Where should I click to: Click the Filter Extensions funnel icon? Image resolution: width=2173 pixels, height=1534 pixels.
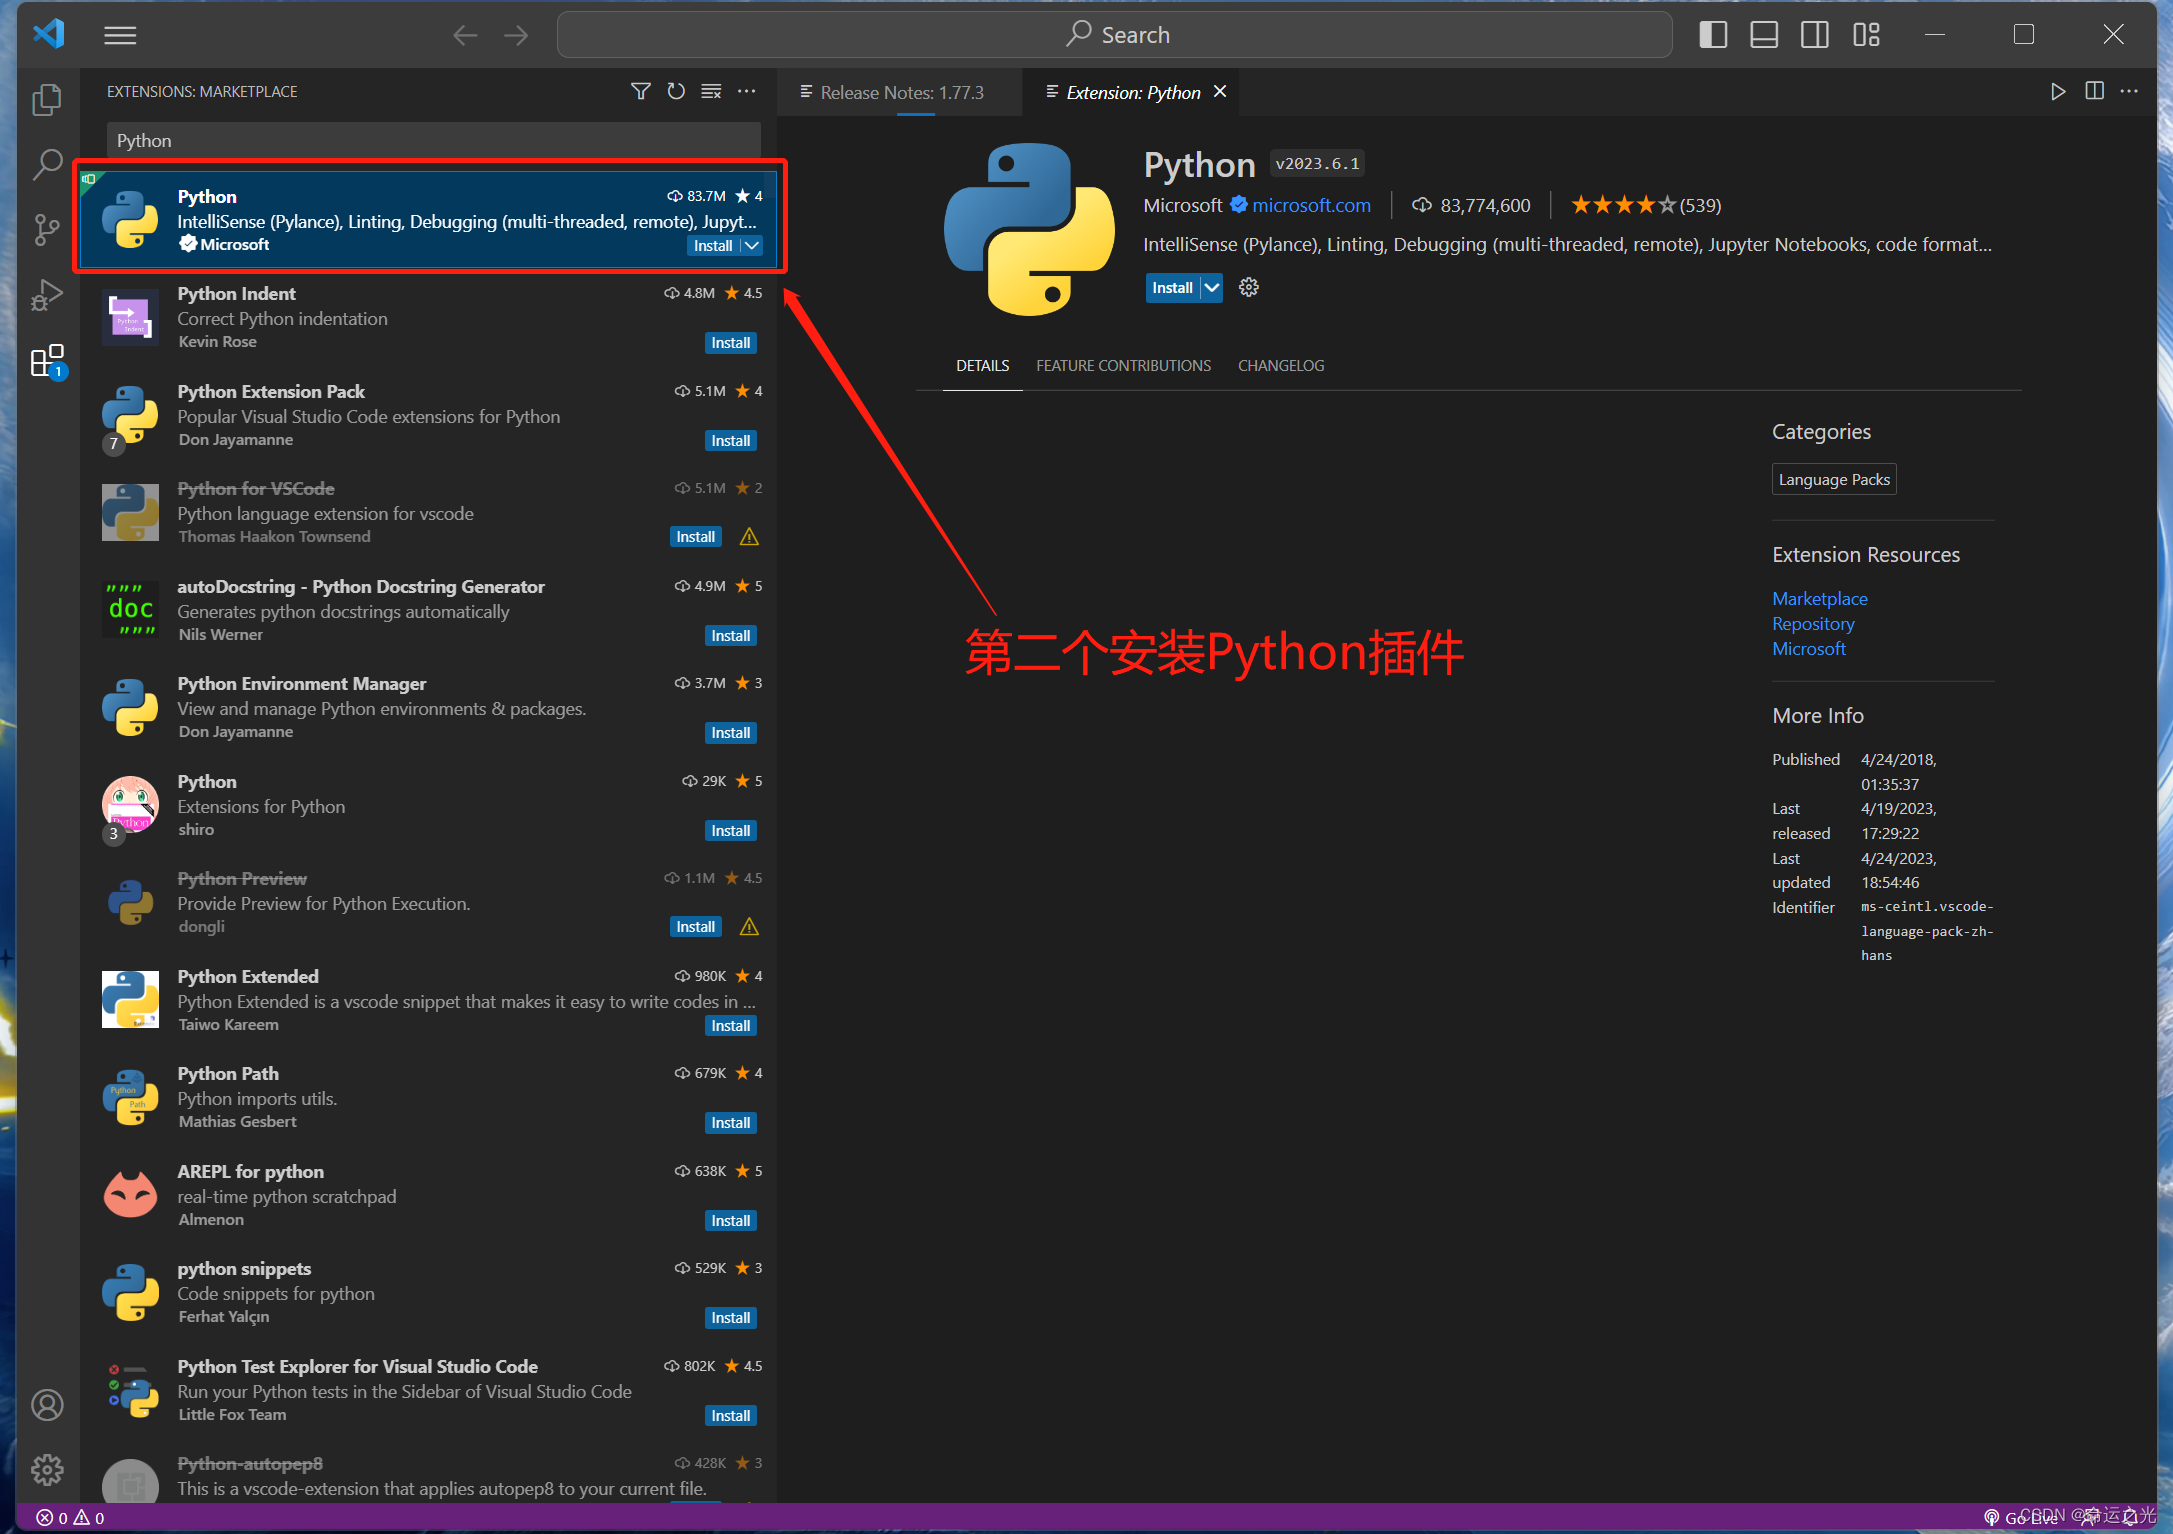[641, 91]
